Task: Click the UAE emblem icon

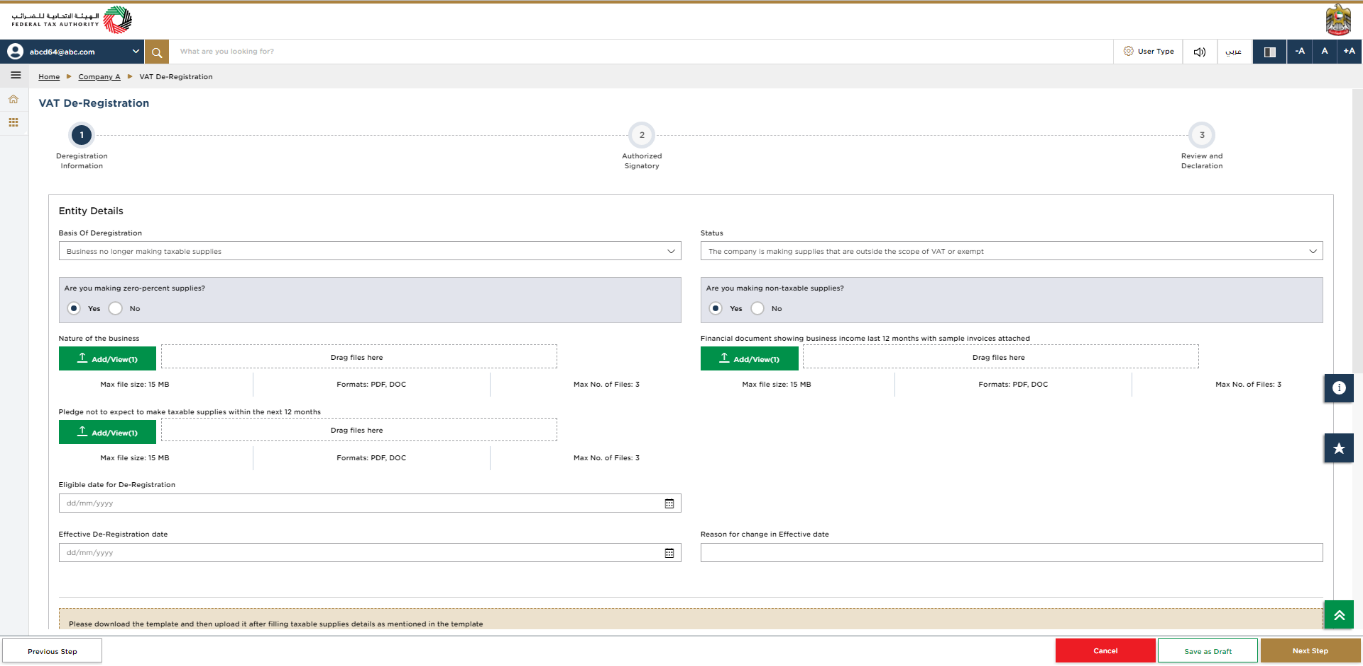Action: pyautogui.click(x=1338, y=20)
